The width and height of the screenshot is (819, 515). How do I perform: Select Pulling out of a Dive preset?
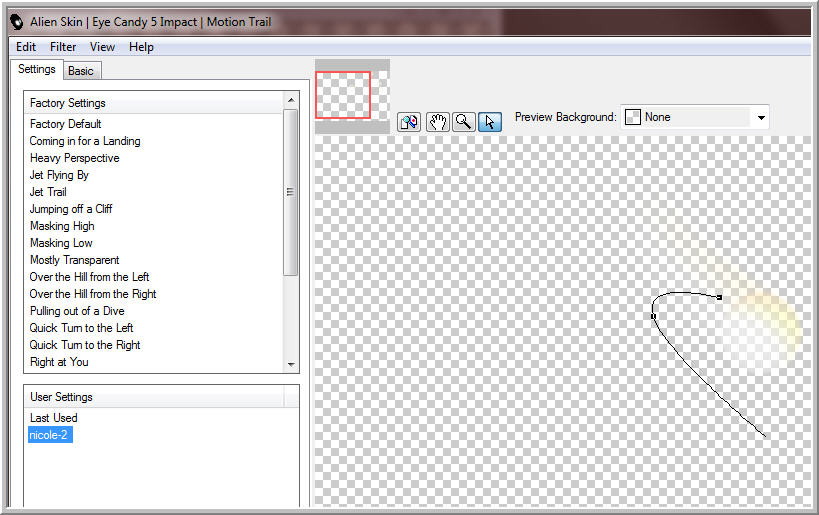(77, 311)
